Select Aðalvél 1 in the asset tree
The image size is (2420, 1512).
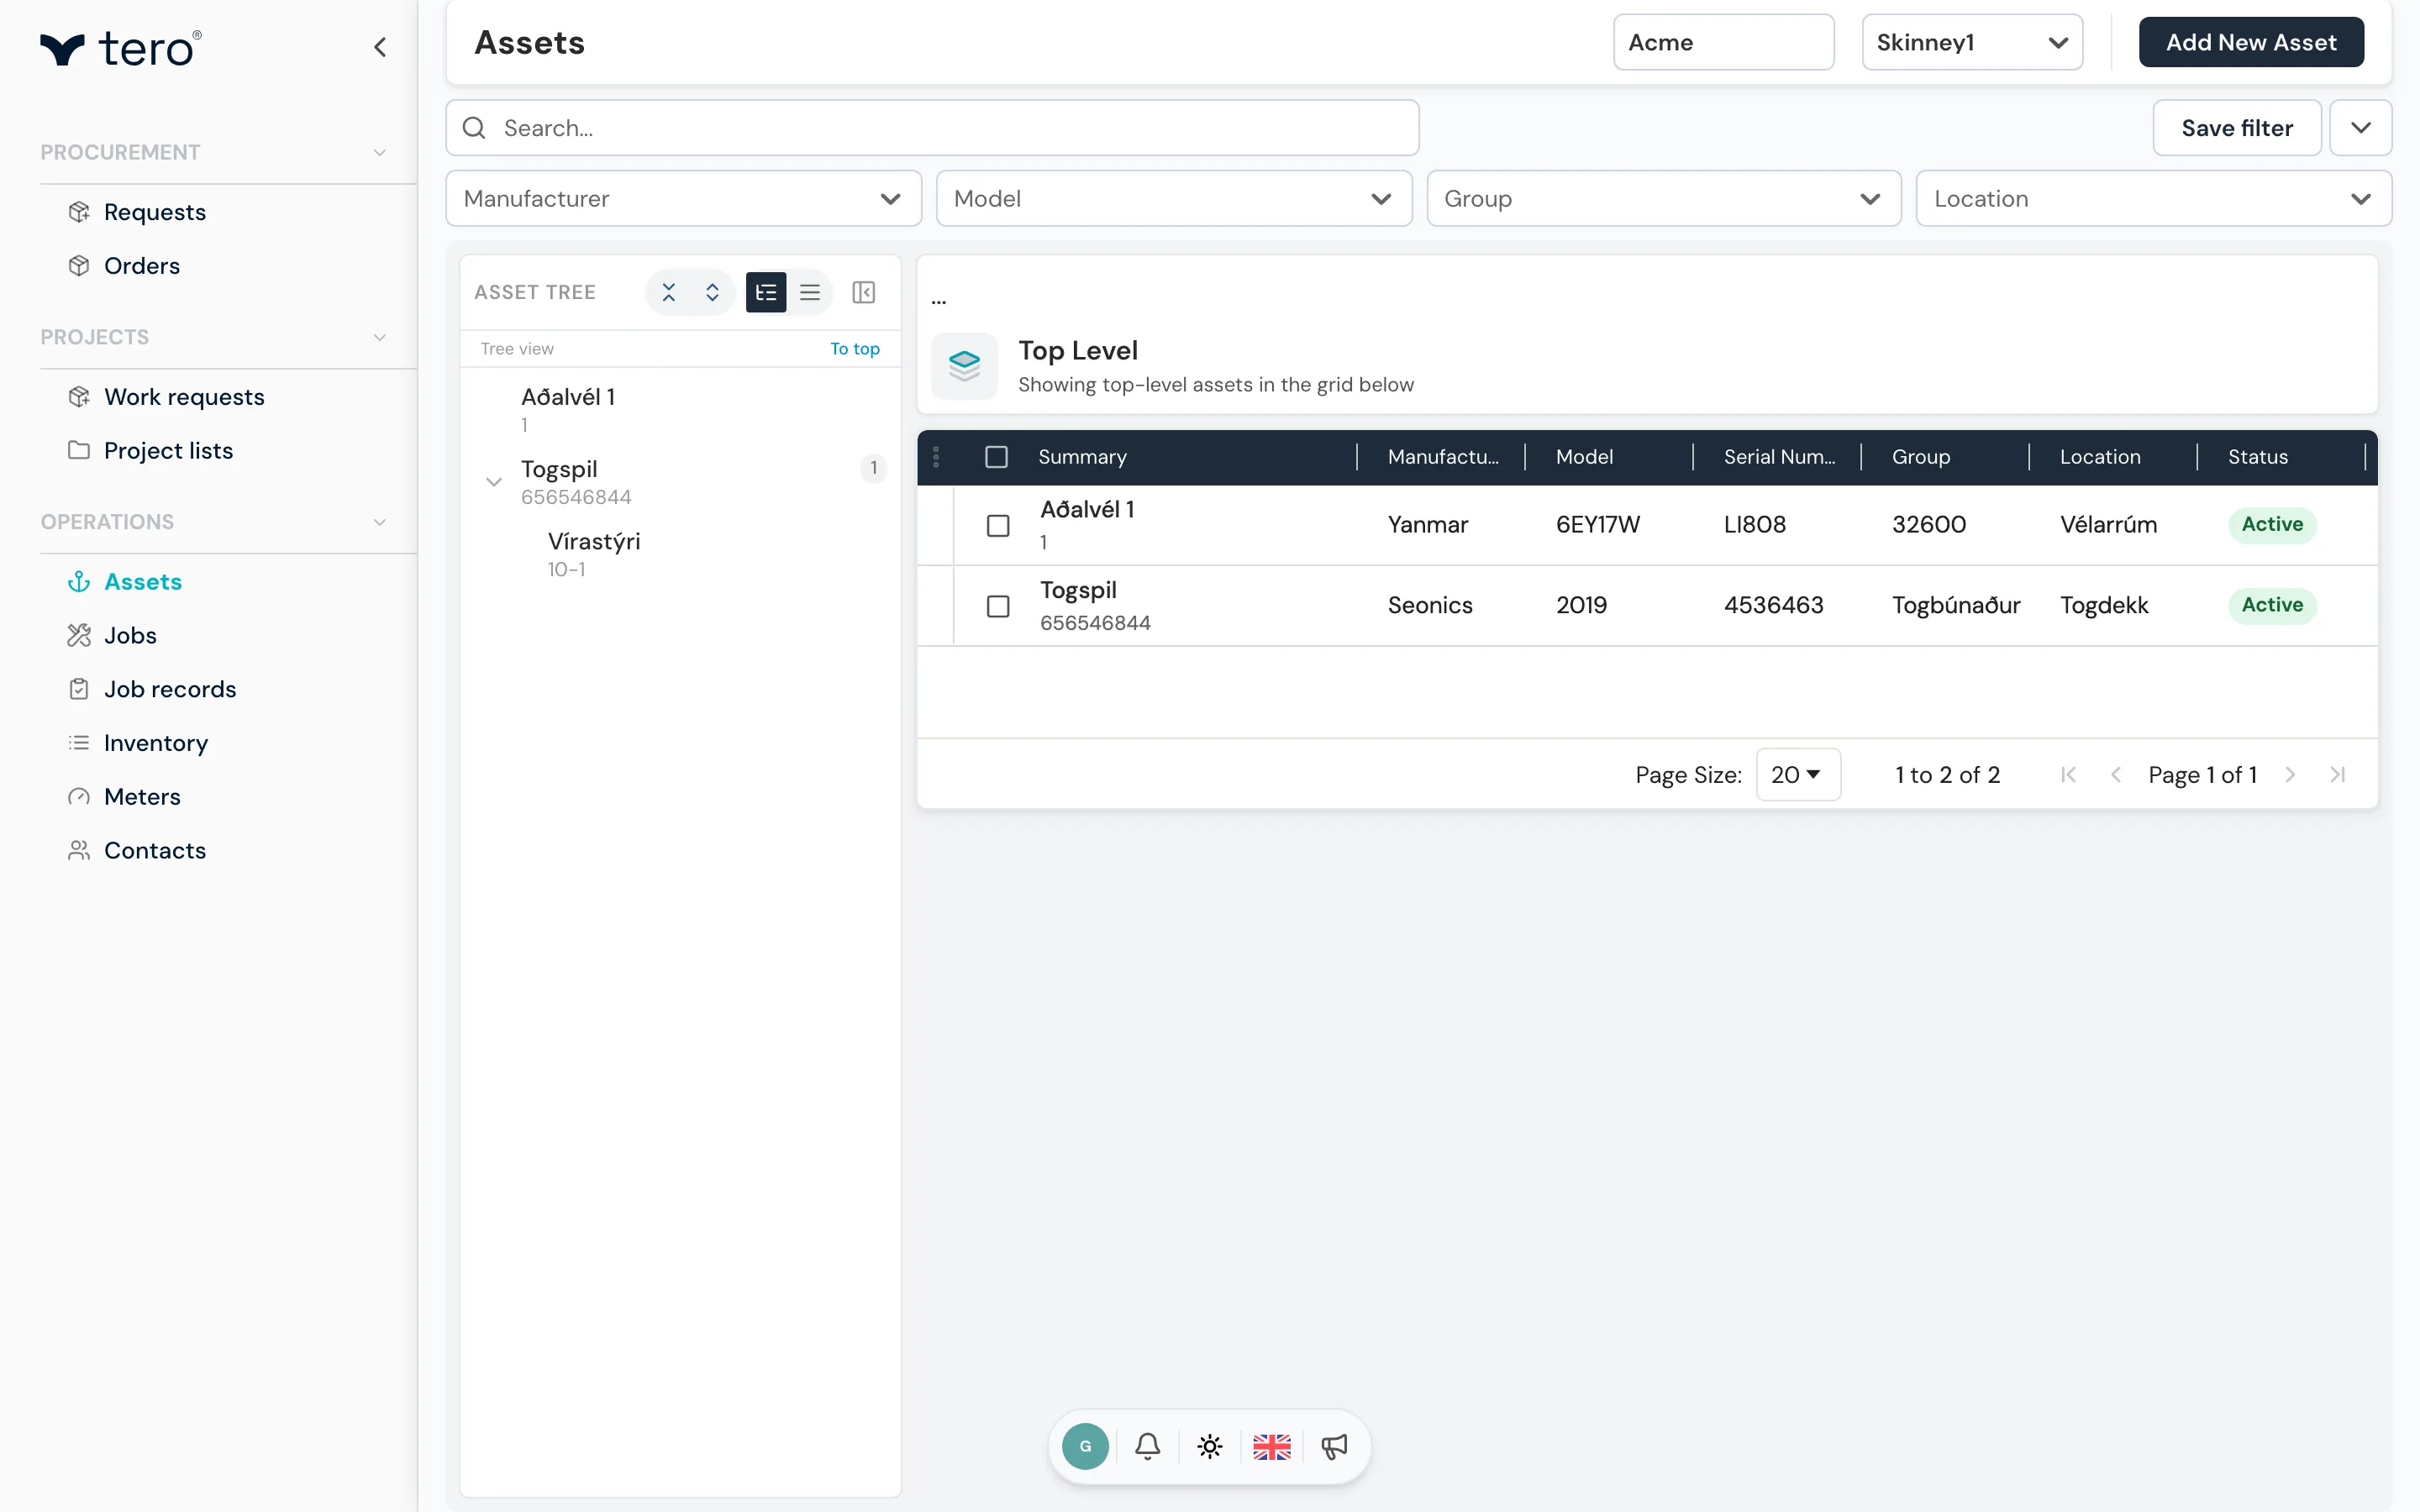568,397
